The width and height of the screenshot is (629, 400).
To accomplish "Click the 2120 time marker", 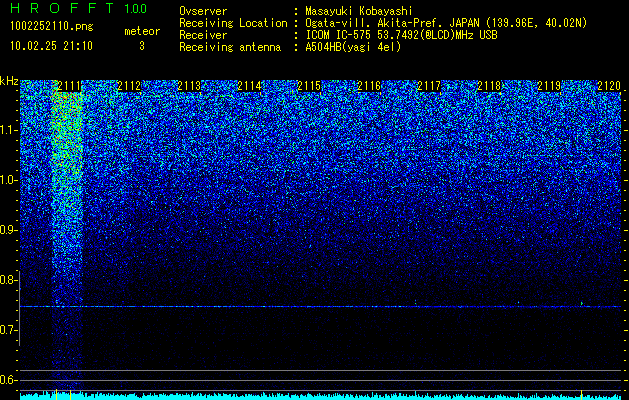I will pyautogui.click(x=609, y=86).
